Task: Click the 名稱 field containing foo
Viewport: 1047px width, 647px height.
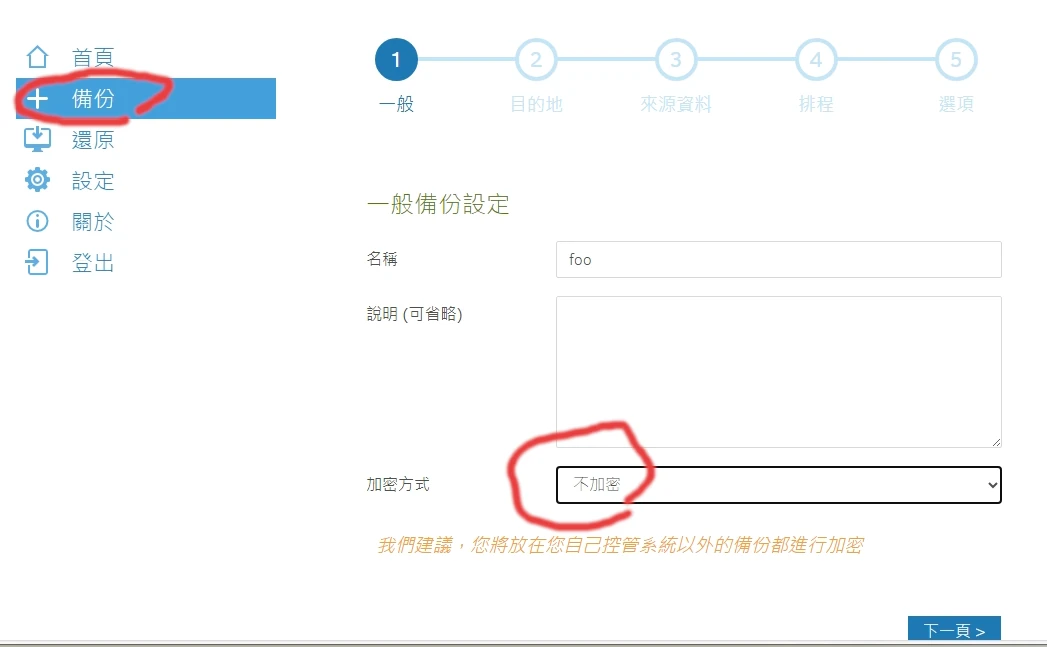Action: pyautogui.click(x=778, y=259)
